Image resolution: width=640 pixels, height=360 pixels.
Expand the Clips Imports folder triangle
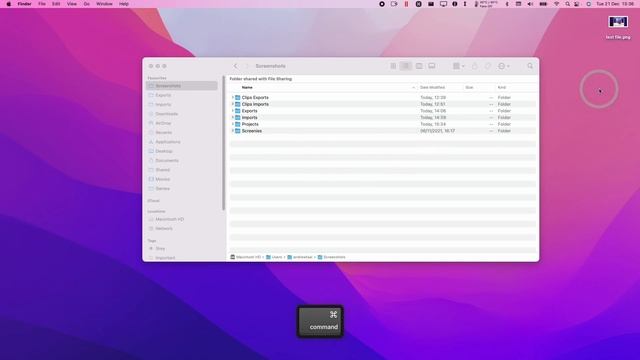[233, 104]
